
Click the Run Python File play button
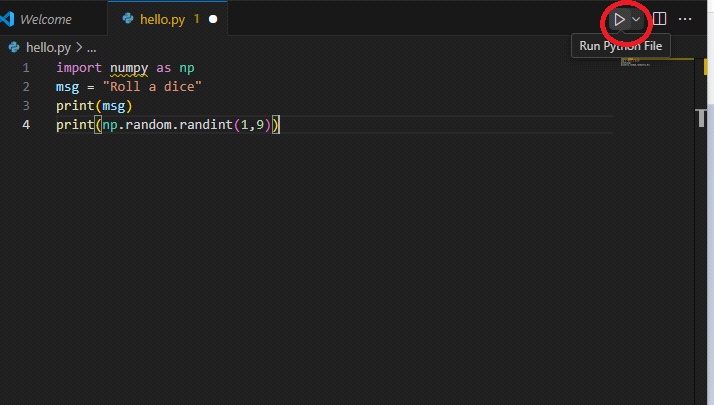pos(620,19)
